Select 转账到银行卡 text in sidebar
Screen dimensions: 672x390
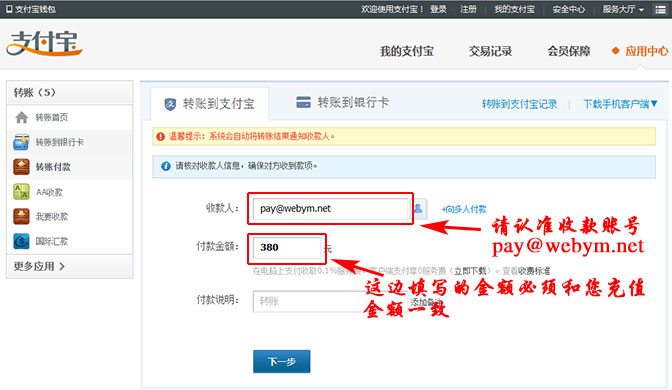tap(60, 142)
